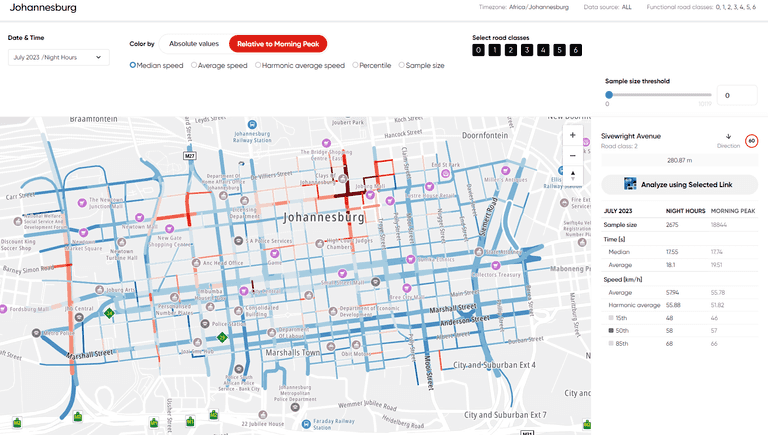Select Harmonic average speed radio option
The width and height of the screenshot is (768, 435).
[x=258, y=65]
